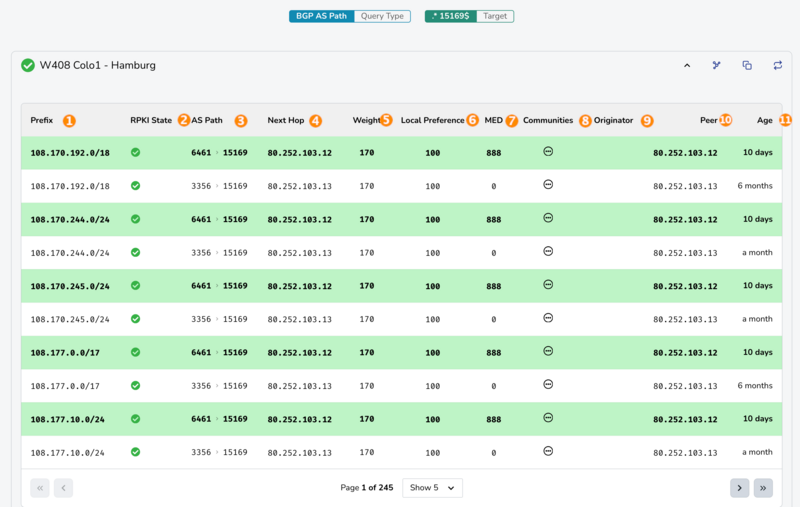Click the AS Path column header
Viewport: 800px width, 507px height.
pyautogui.click(x=207, y=120)
